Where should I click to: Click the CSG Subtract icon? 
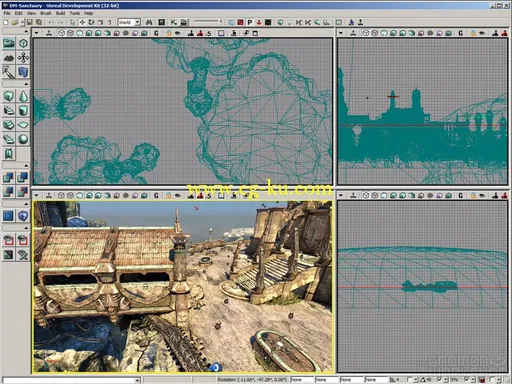point(23,177)
